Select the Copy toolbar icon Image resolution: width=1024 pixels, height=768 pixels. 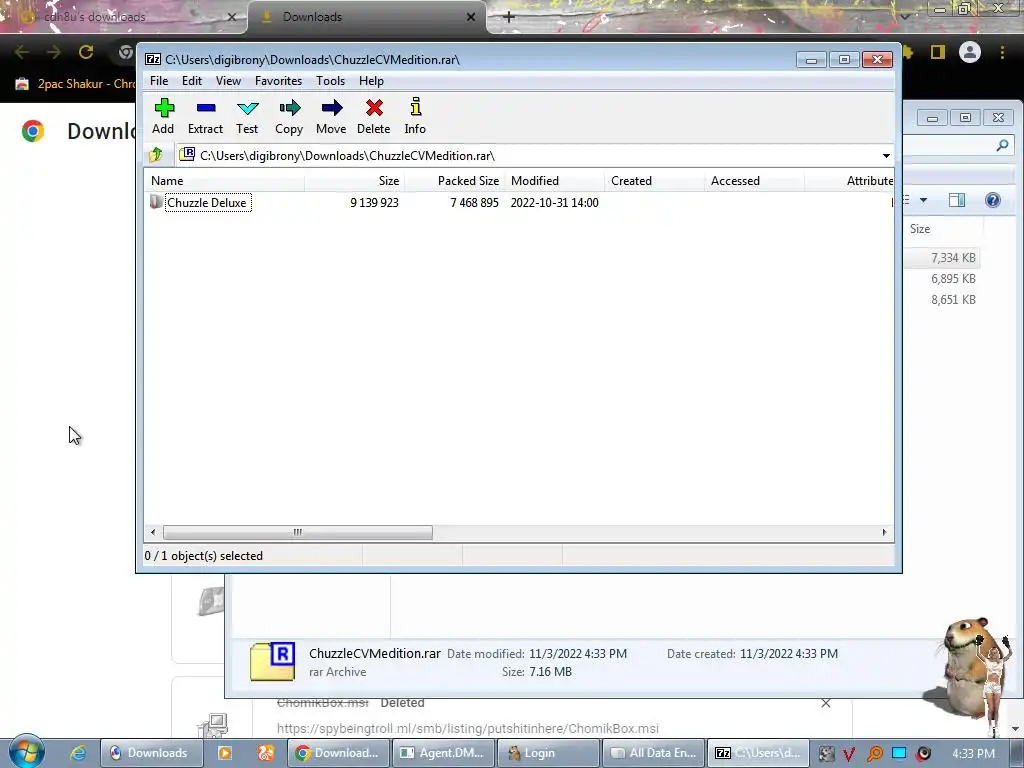(289, 116)
